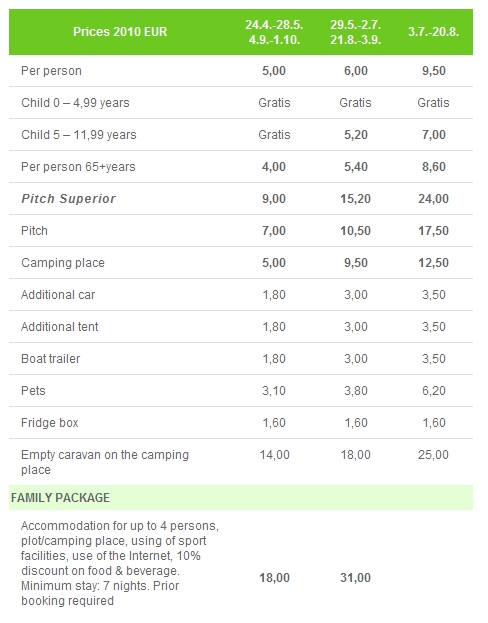Click the 31,00 family package price

pos(356,578)
